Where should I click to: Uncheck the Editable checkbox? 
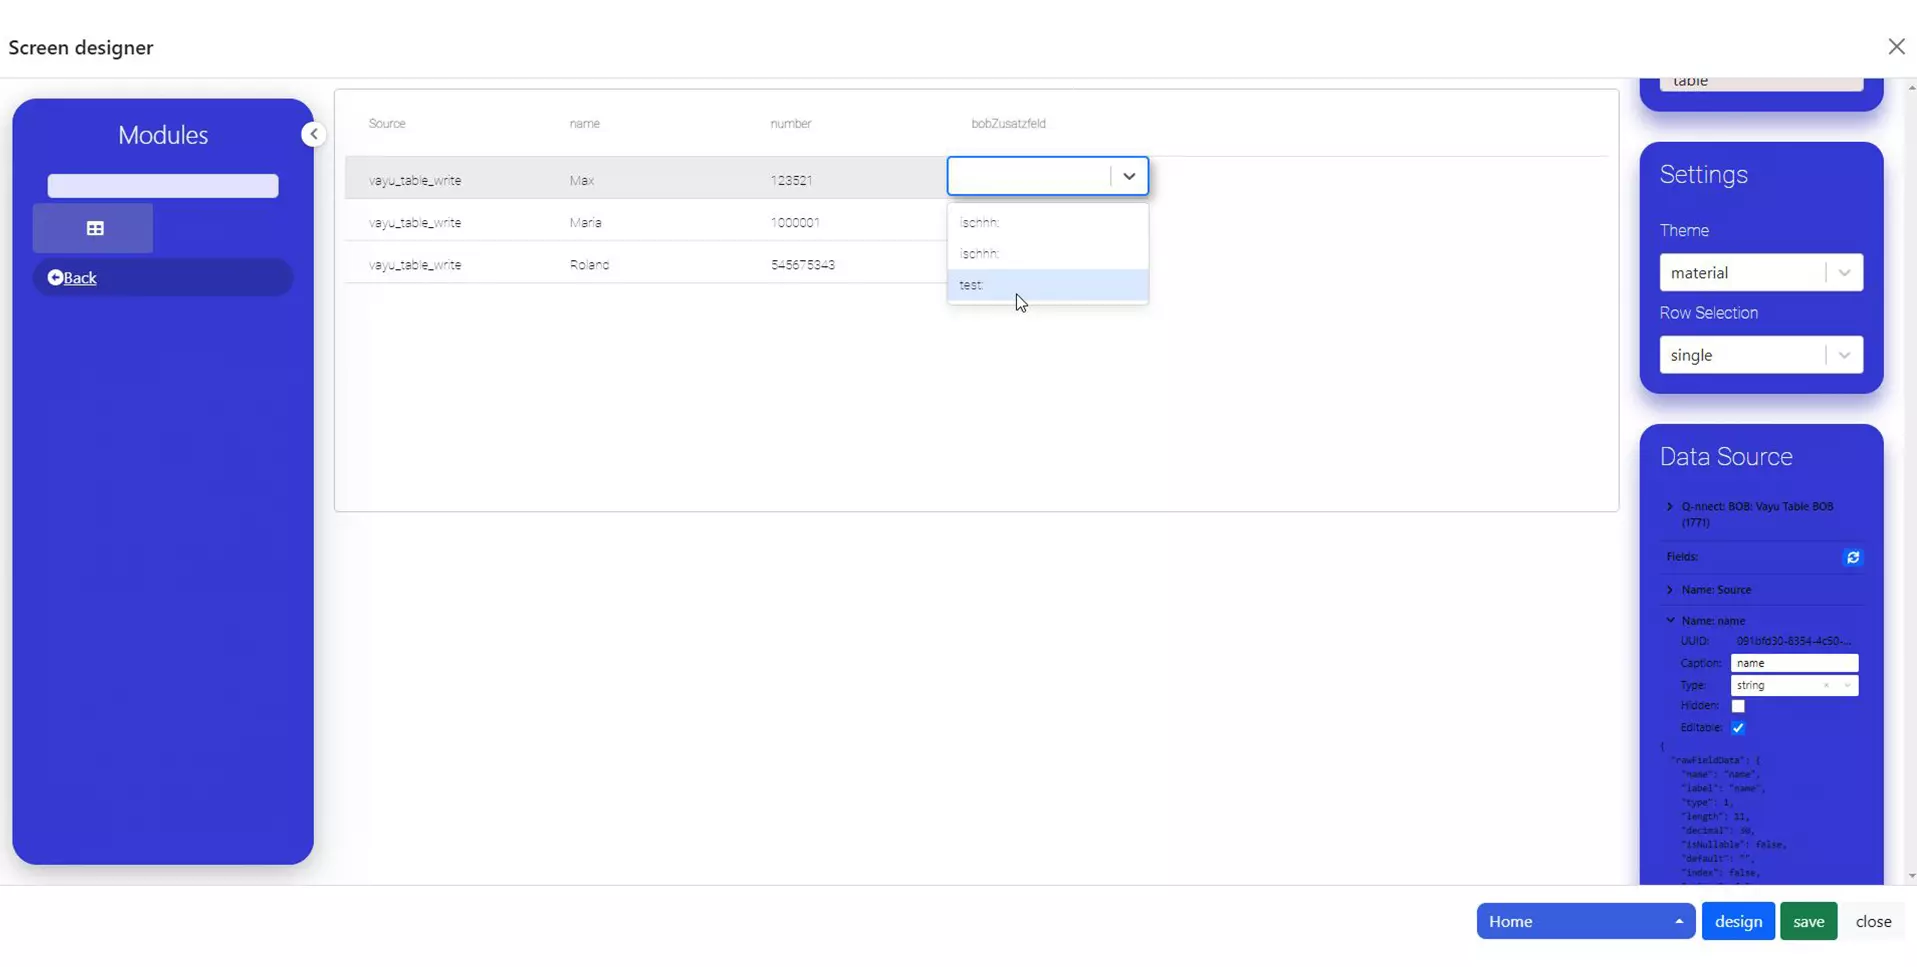1738,728
